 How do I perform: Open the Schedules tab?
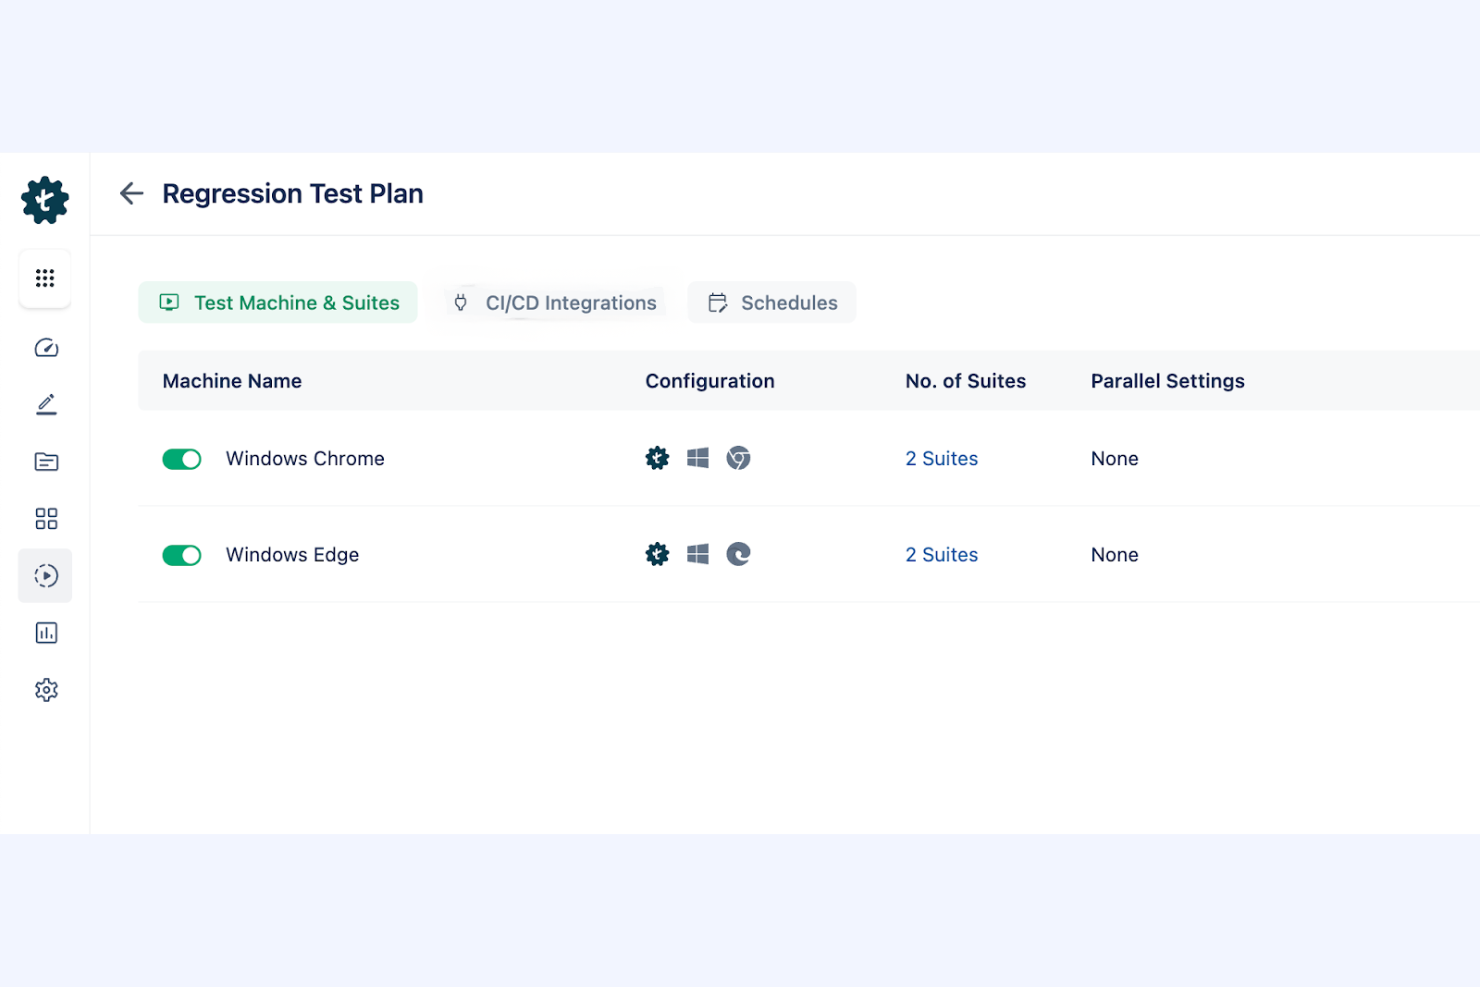[771, 302]
